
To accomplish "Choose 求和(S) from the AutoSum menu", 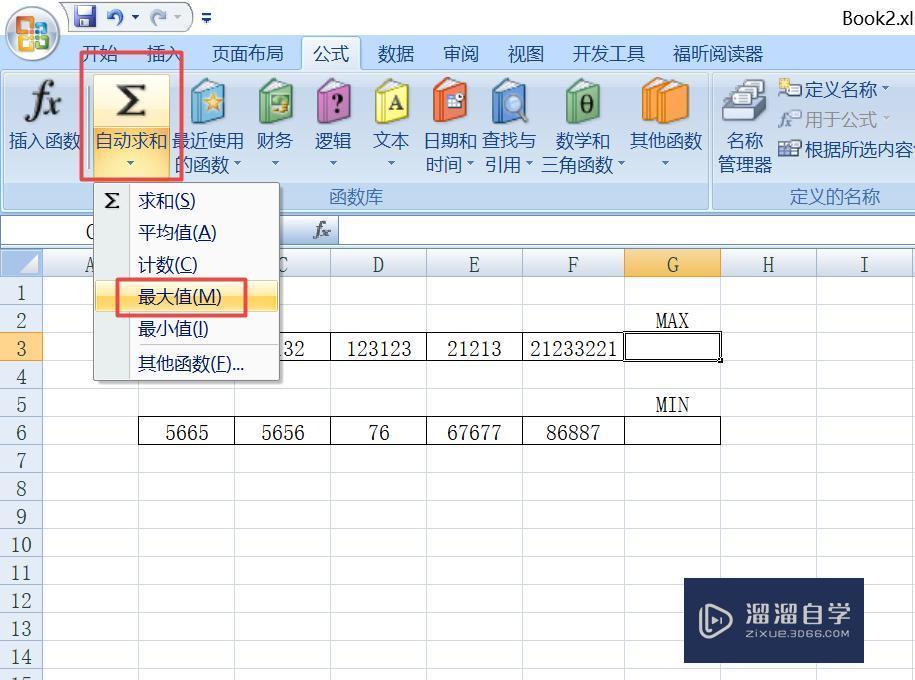I will pyautogui.click(x=186, y=201).
